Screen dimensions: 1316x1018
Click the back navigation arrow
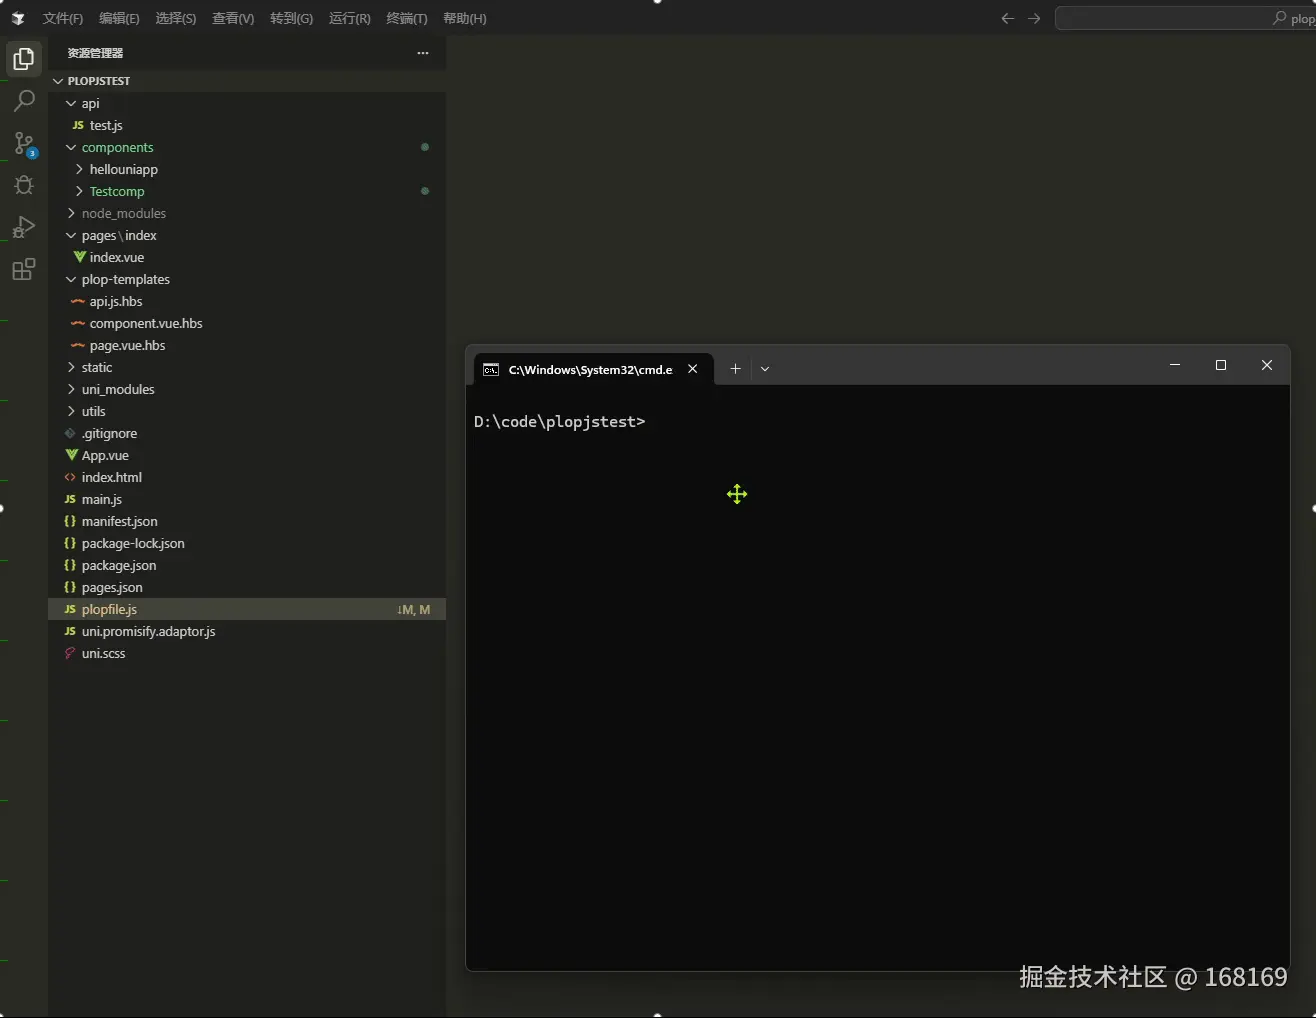pyautogui.click(x=1007, y=18)
